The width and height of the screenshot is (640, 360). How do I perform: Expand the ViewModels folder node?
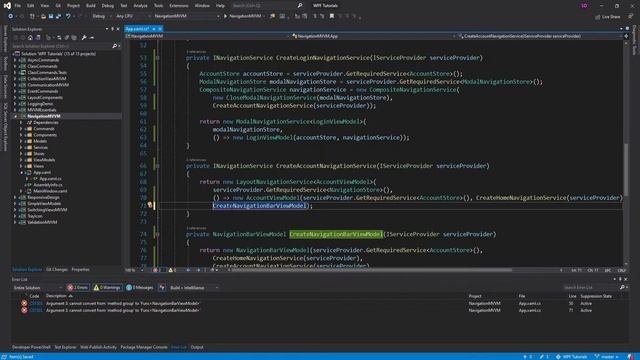pos(21,160)
